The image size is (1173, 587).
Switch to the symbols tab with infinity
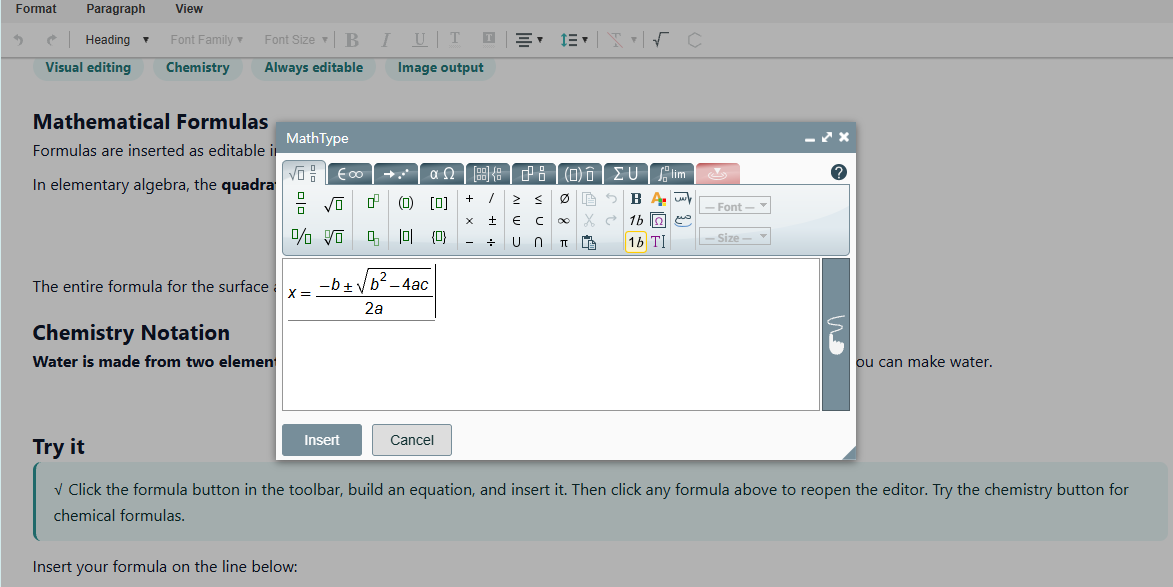pos(350,173)
